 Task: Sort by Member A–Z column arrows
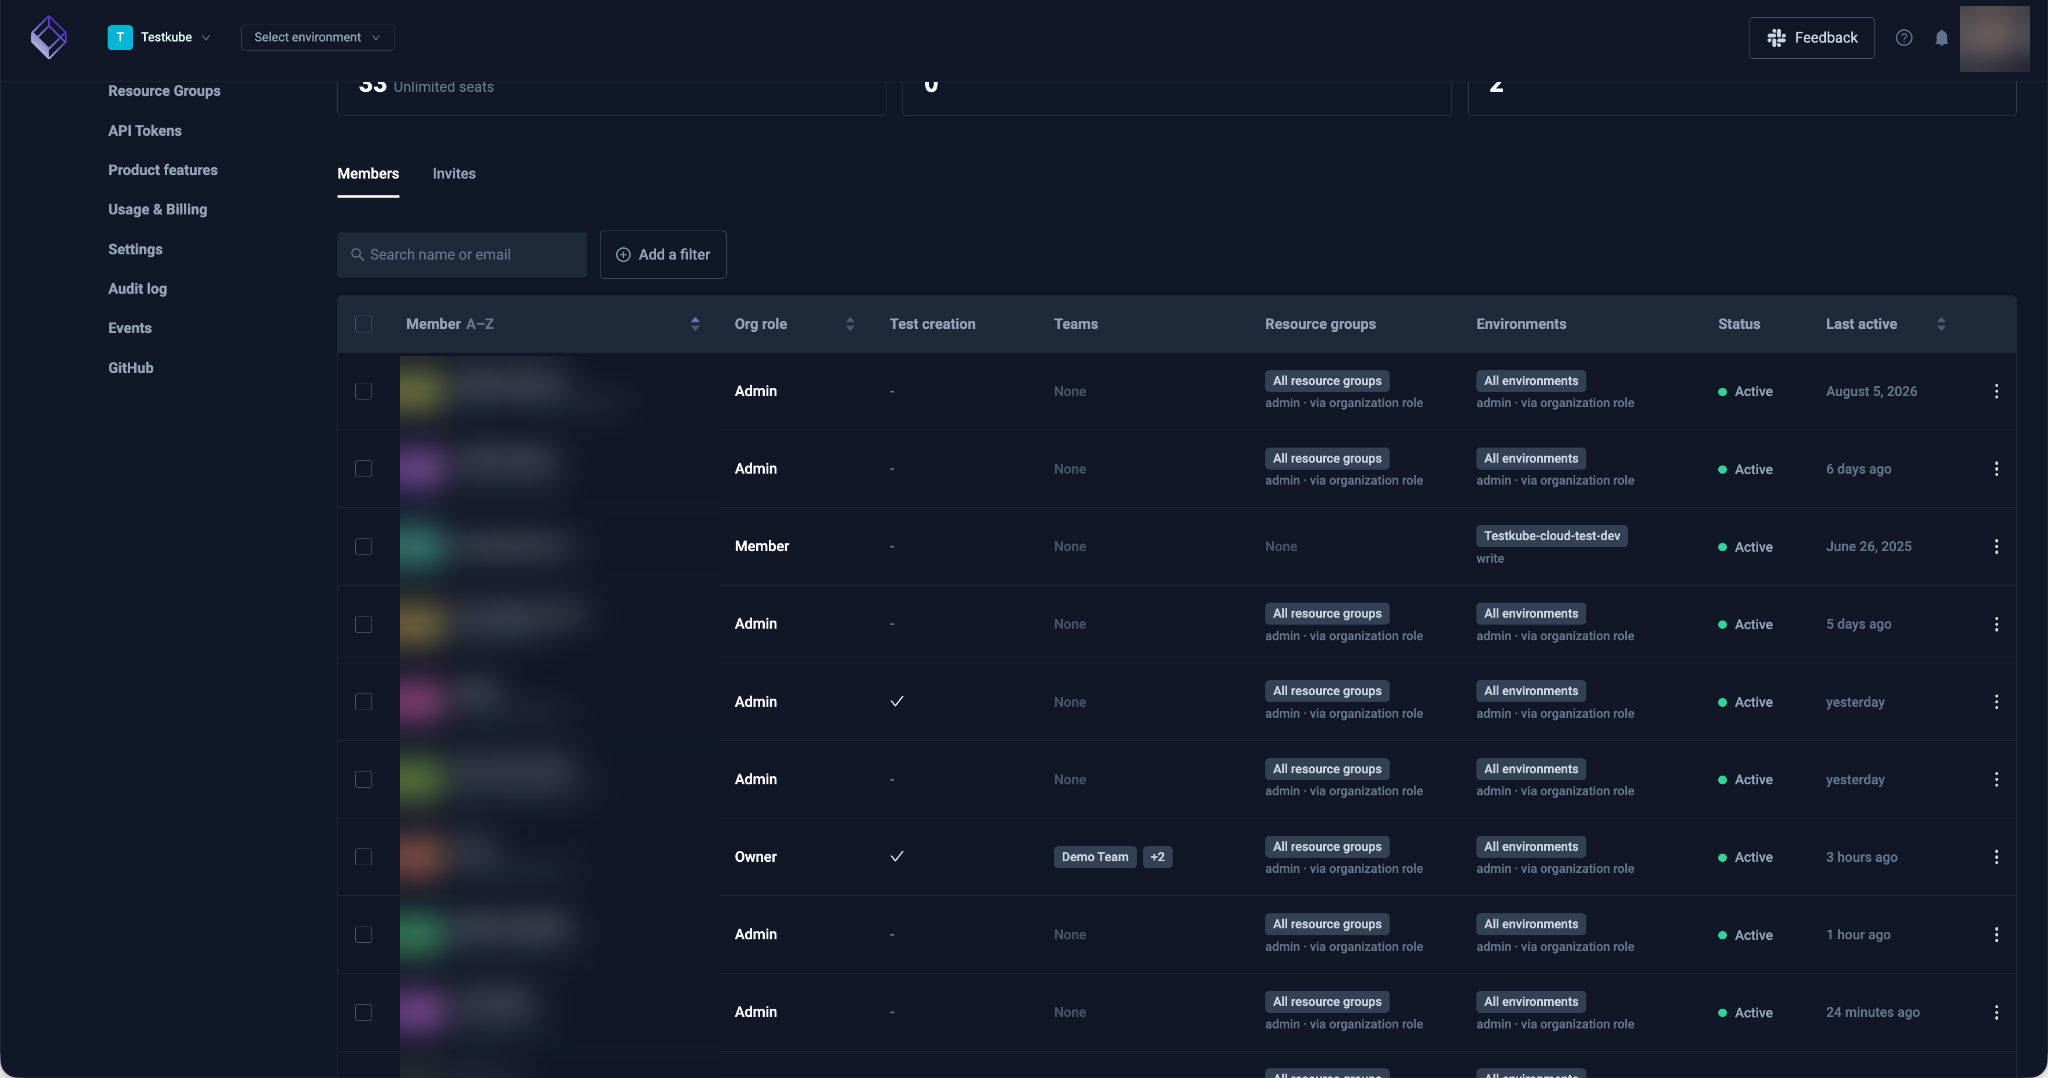point(695,324)
